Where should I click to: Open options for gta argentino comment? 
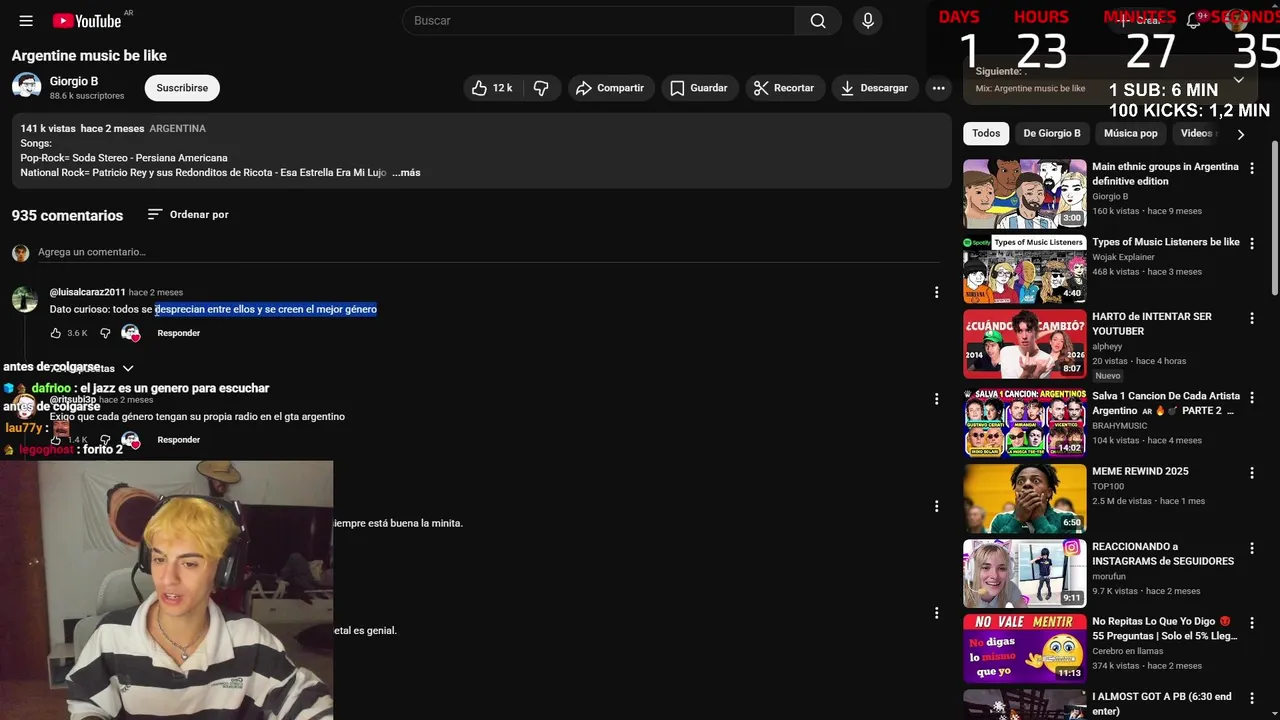(936, 399)
